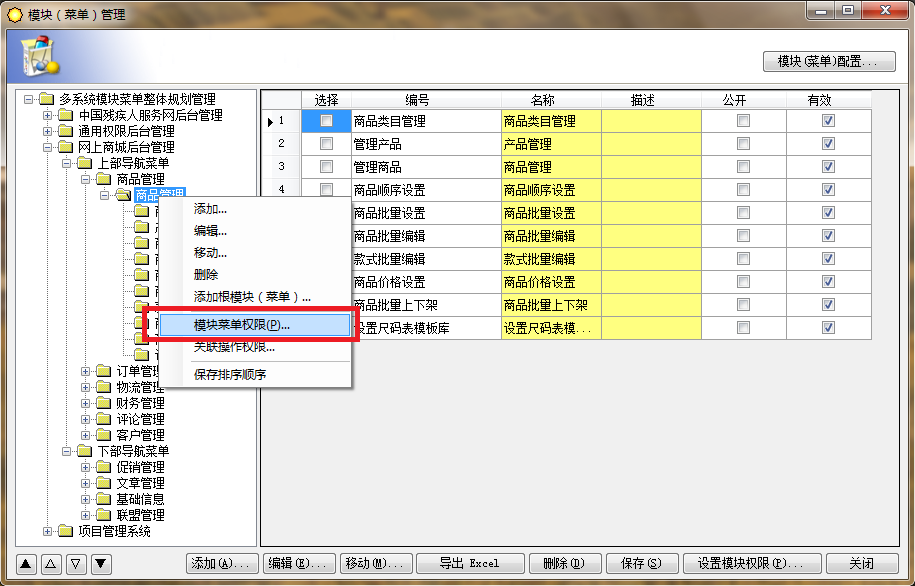This screenshot has width=915, height=586.
Task: Choose 添加根模块（菜单）... from context menu
Action: (255, 297)
